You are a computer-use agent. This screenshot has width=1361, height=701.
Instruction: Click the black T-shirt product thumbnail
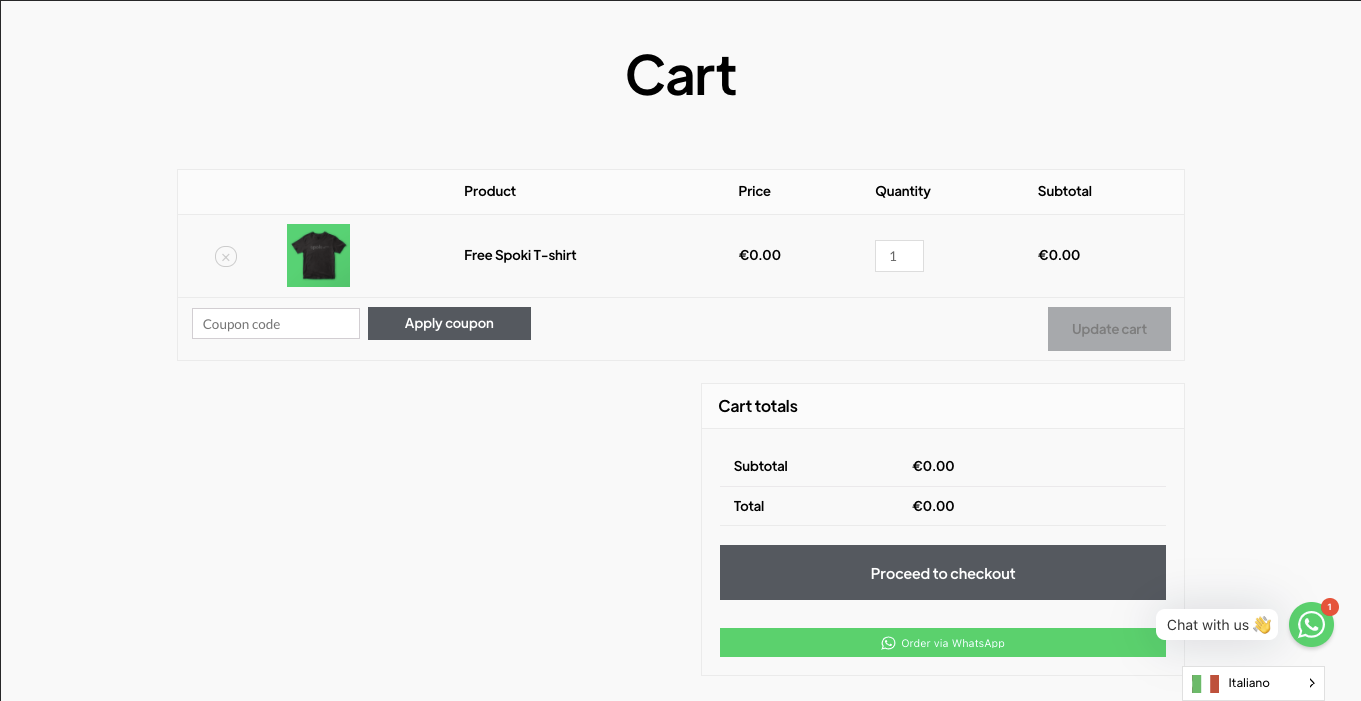tap(318, 256)
